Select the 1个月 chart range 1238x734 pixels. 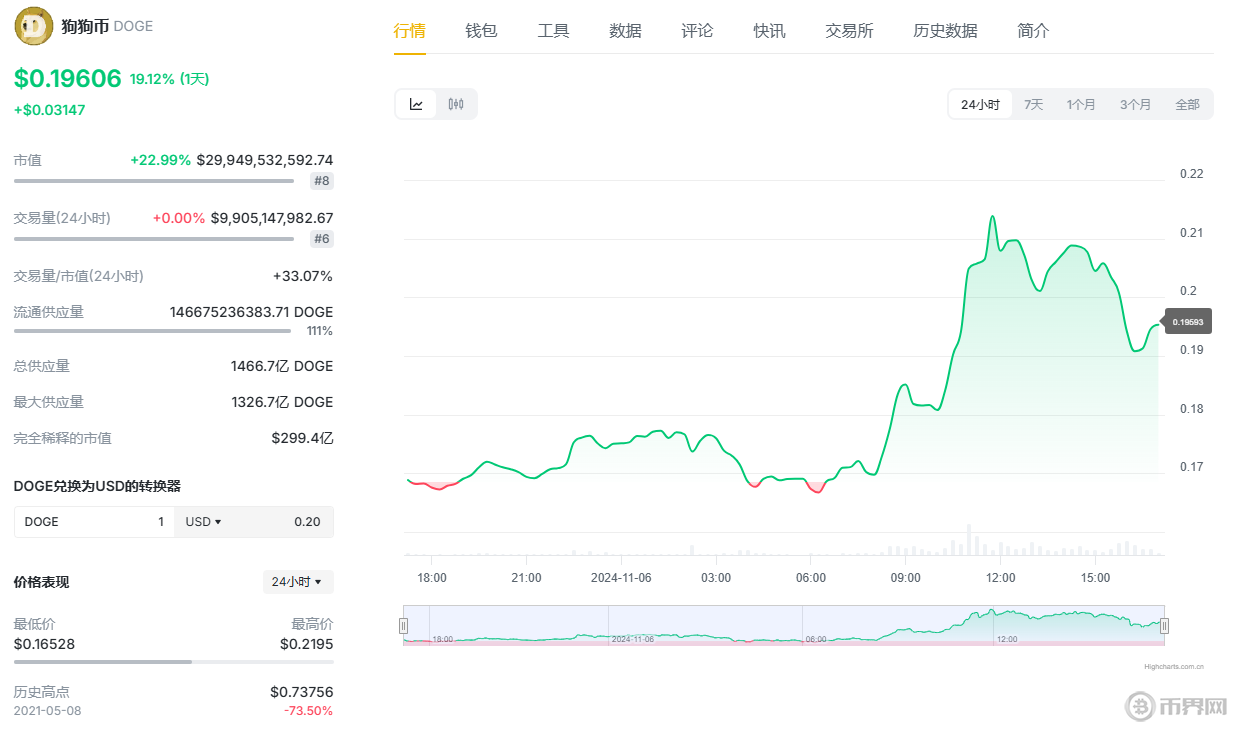tap(1080, 104)
